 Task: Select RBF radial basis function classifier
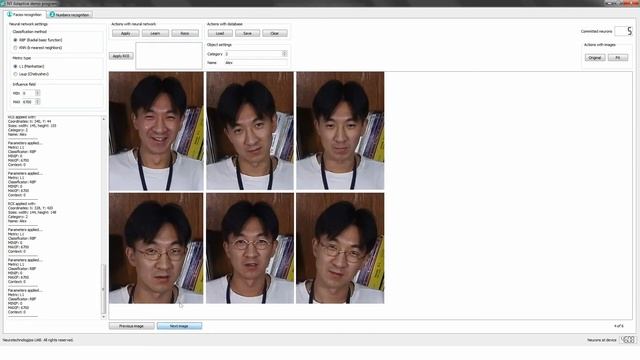pyautogui.click(x=38, y=40)
